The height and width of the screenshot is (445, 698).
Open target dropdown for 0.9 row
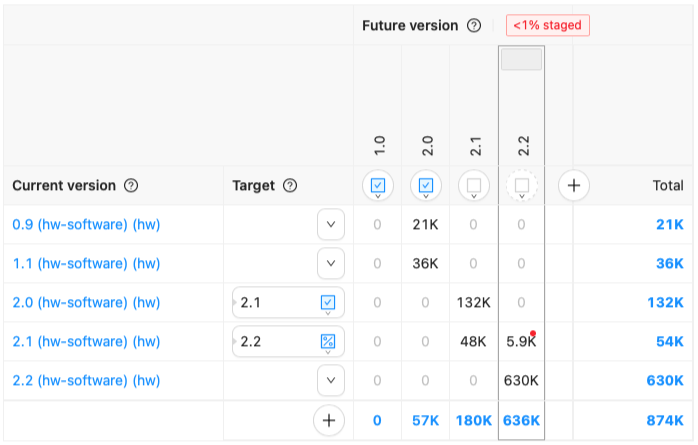point(331,224)
